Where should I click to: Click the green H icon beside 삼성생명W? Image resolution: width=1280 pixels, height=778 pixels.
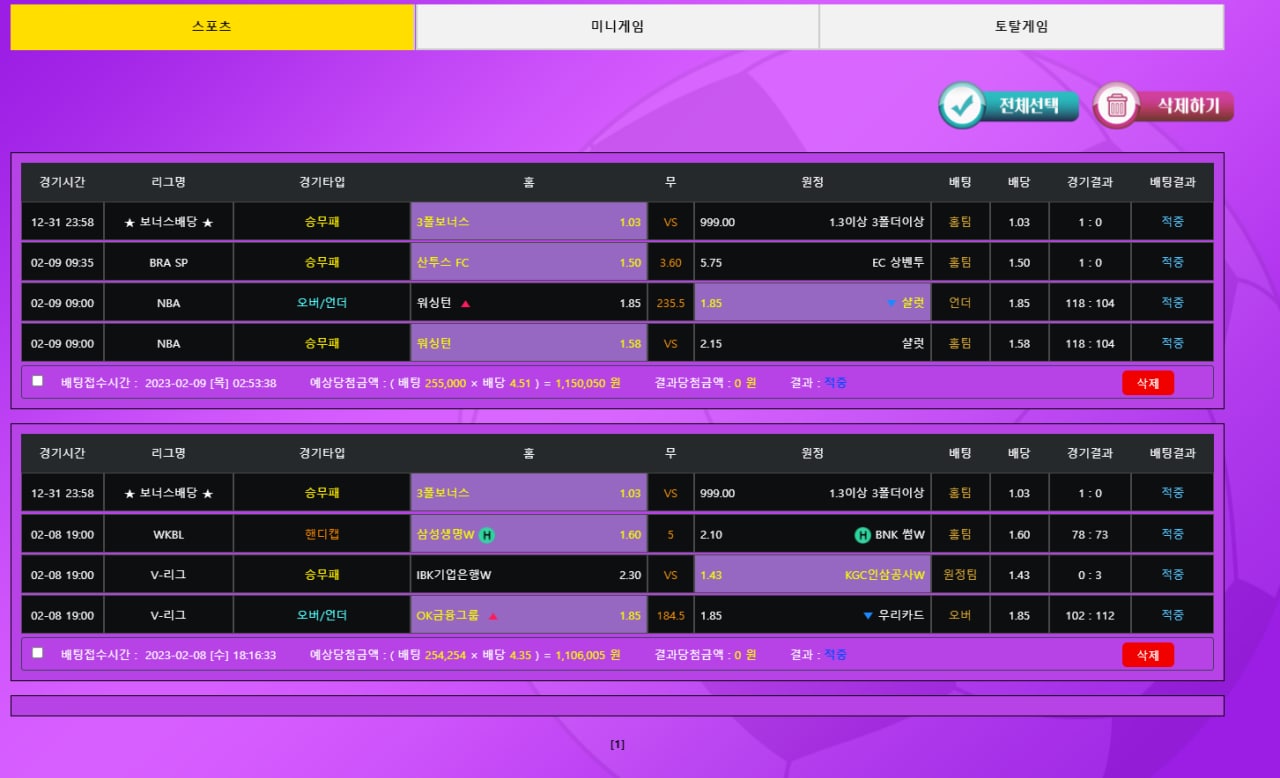486,535
